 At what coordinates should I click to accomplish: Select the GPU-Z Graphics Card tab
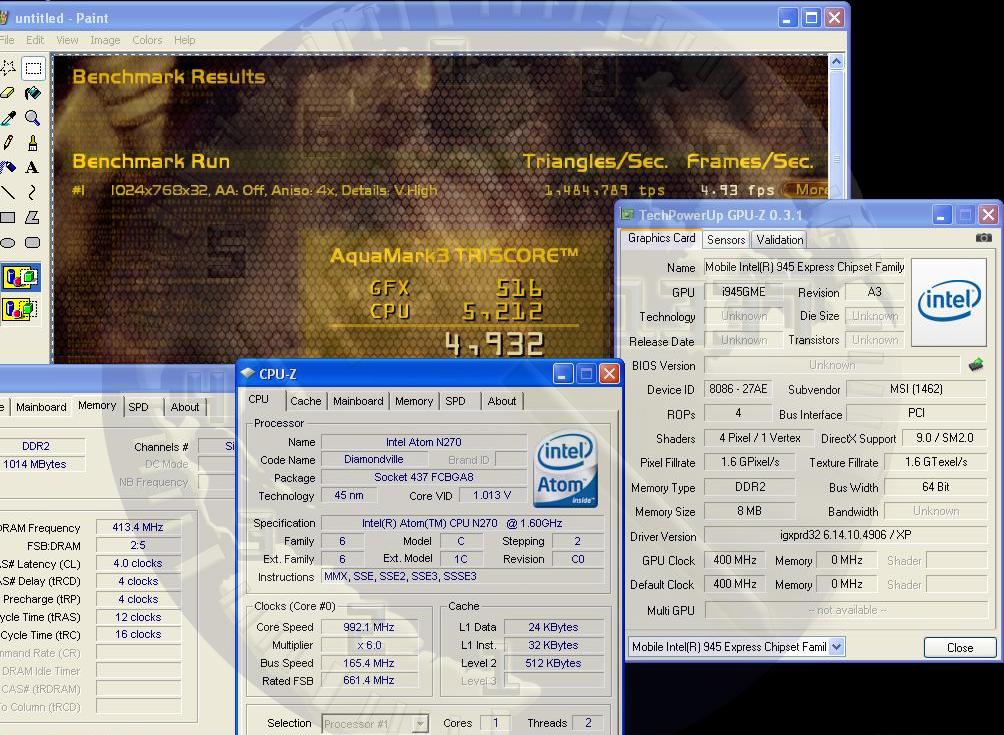[661, 238]
